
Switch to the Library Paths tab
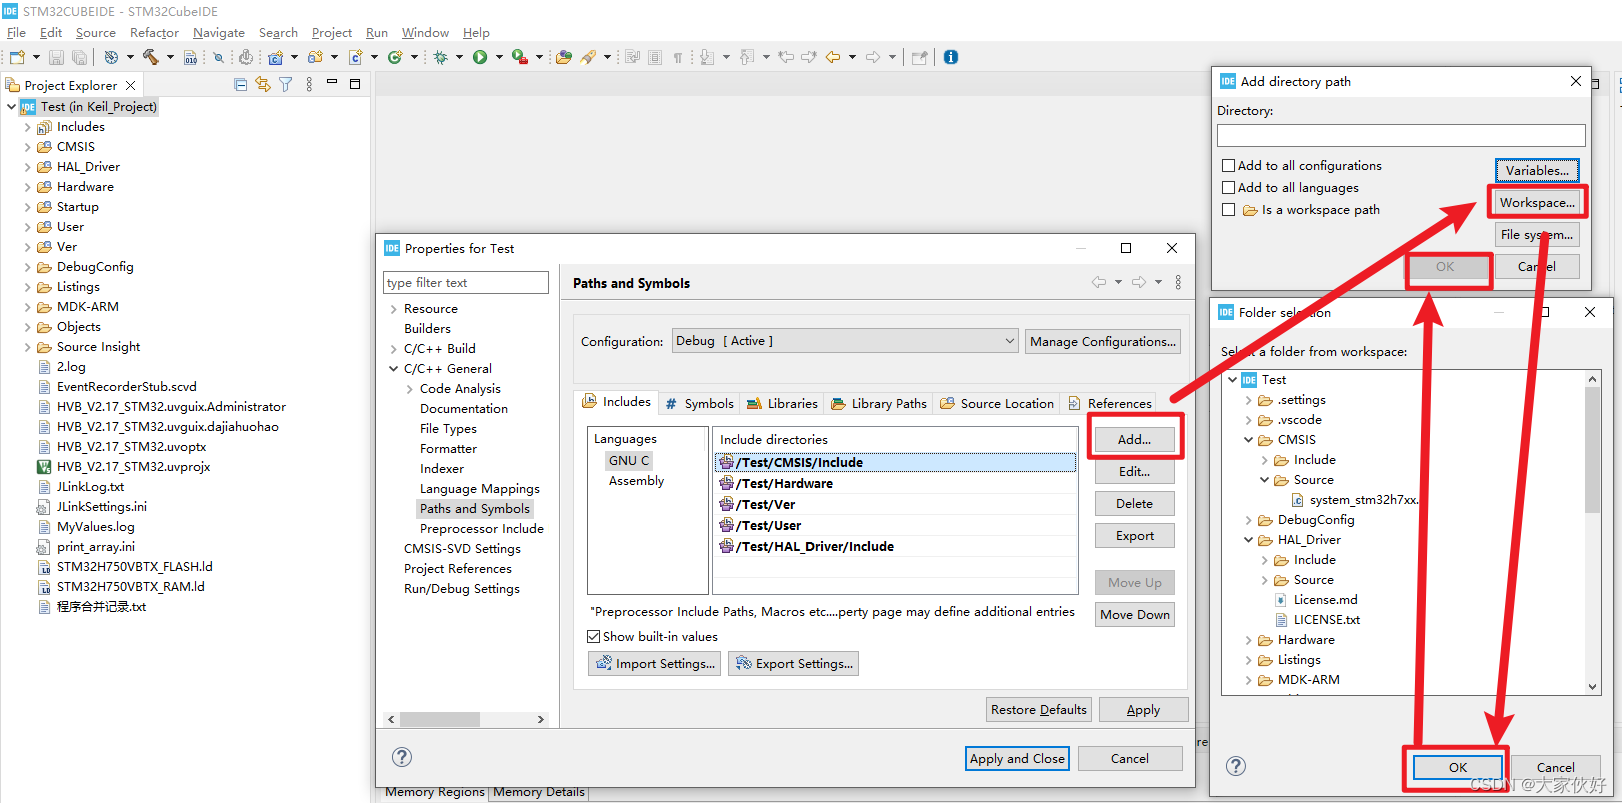879,404
